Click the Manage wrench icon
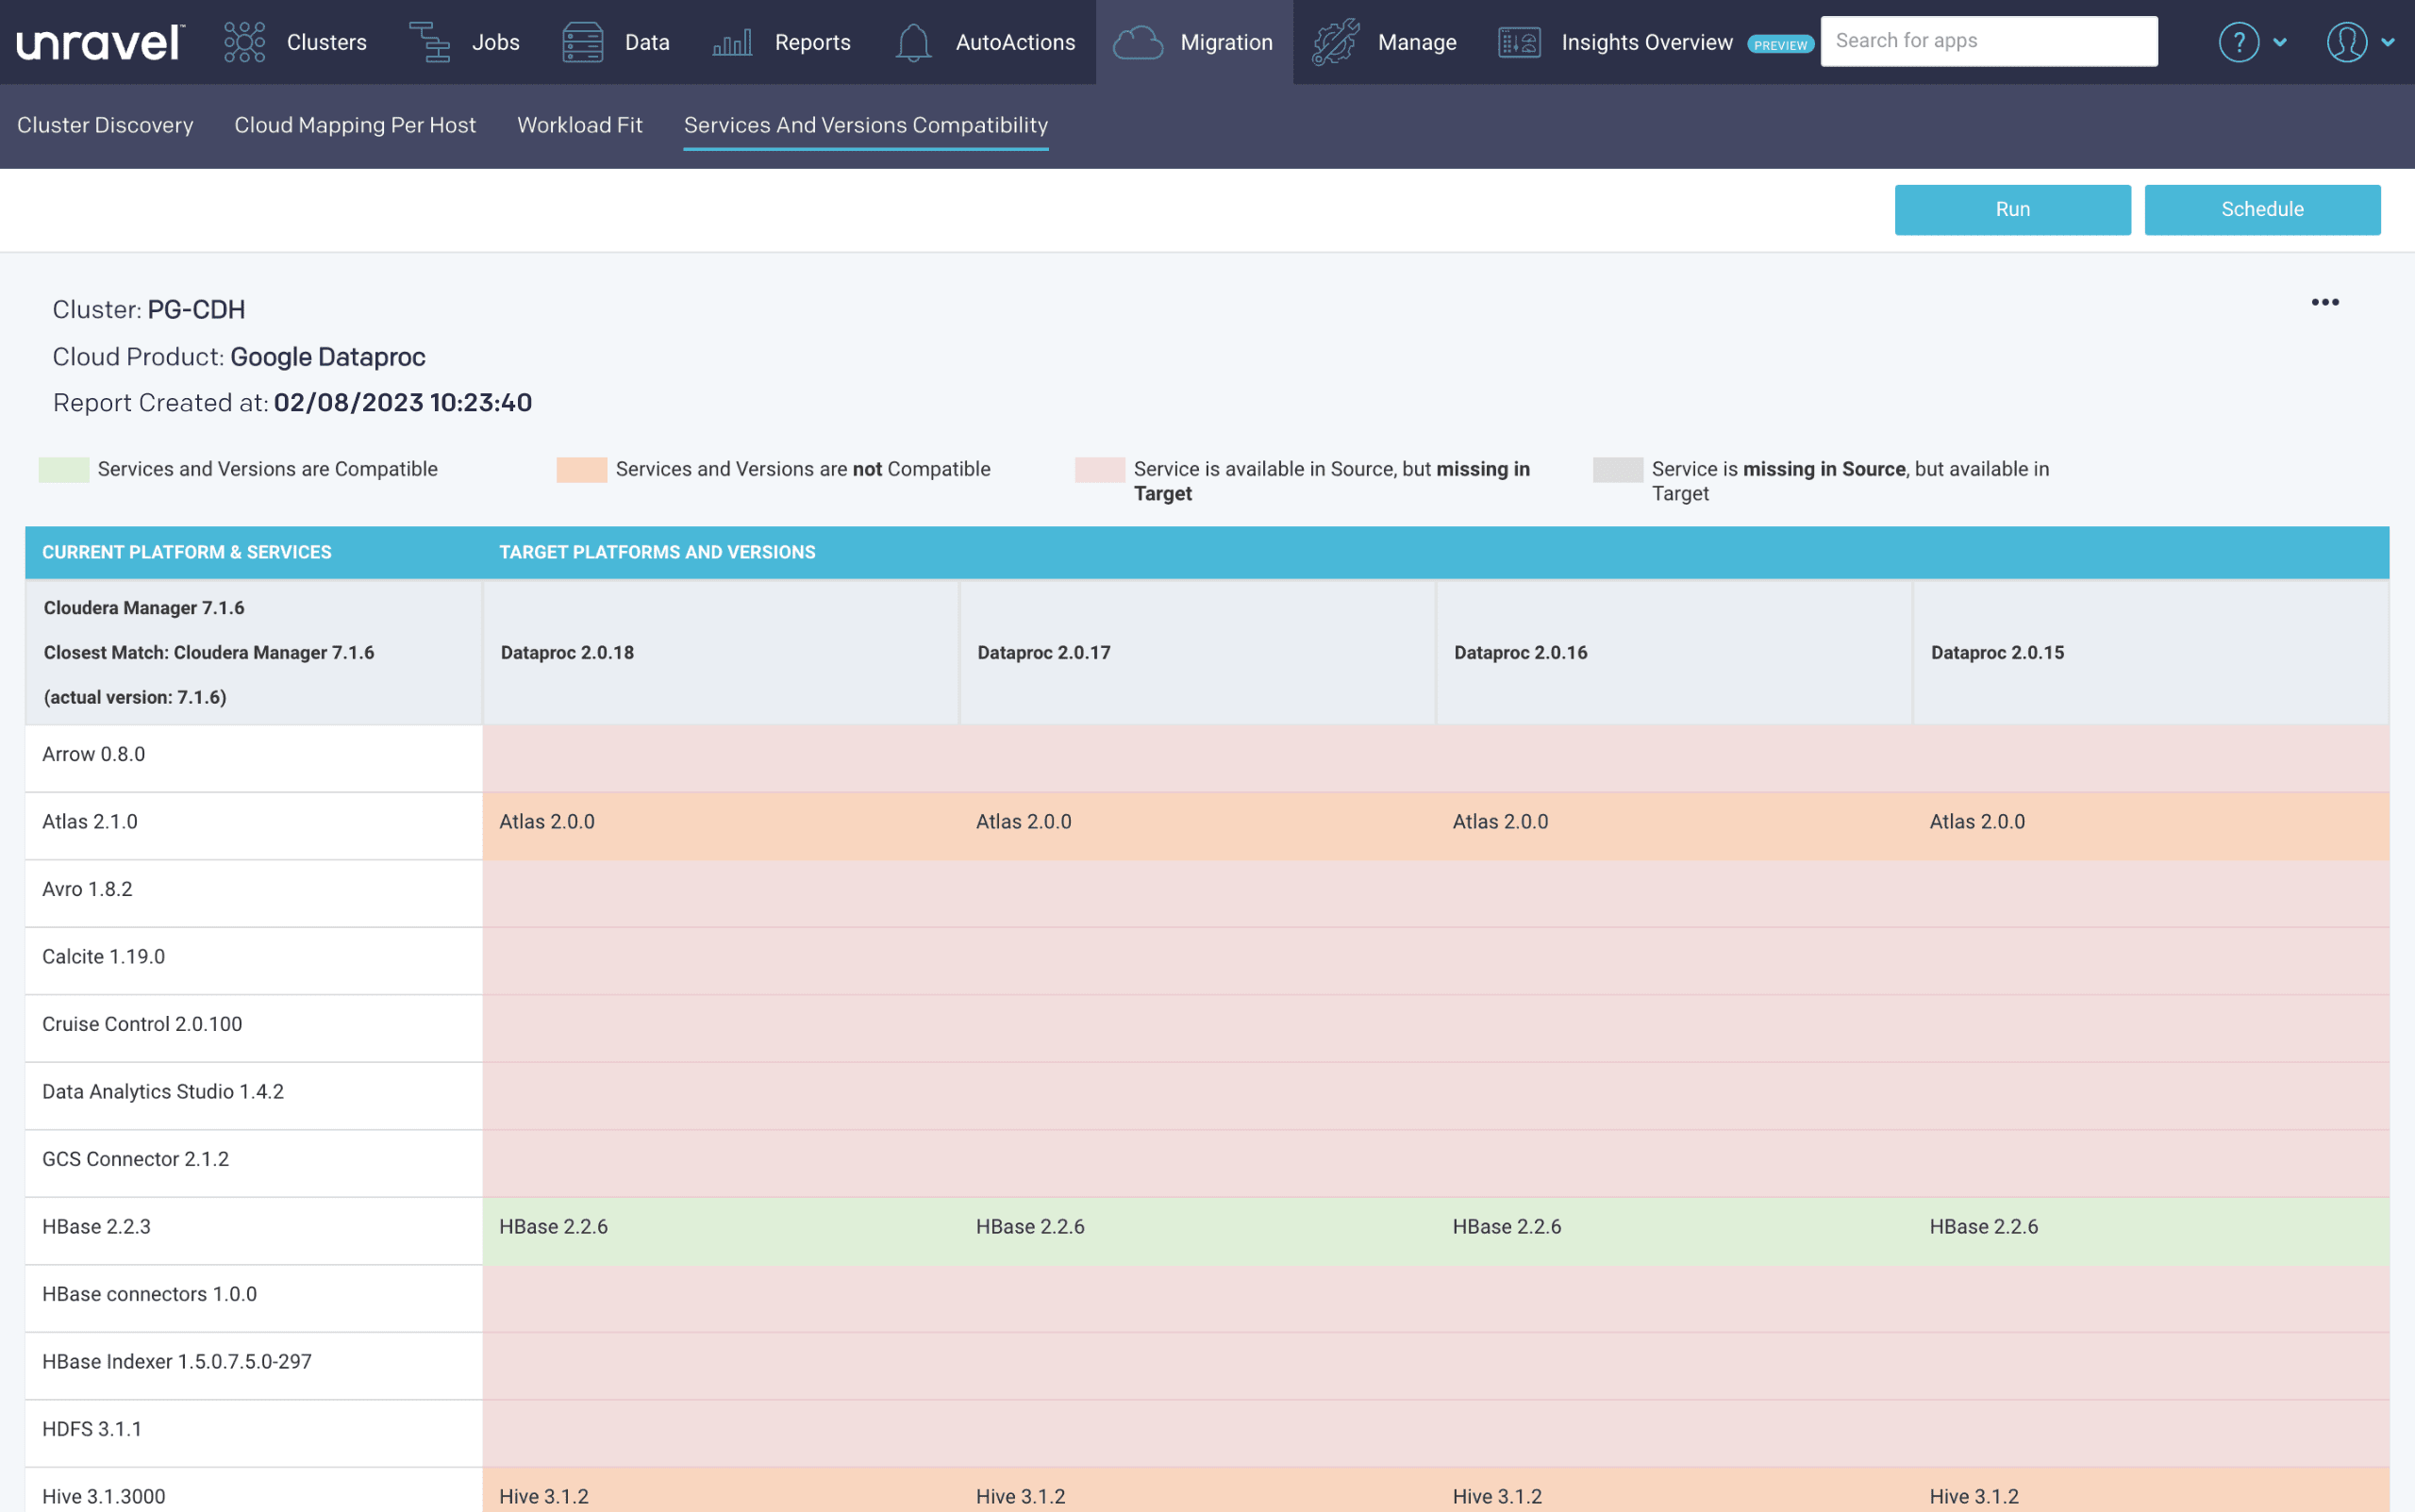This screenshot has width=2415, height=1512. [x=1336, y=42]
